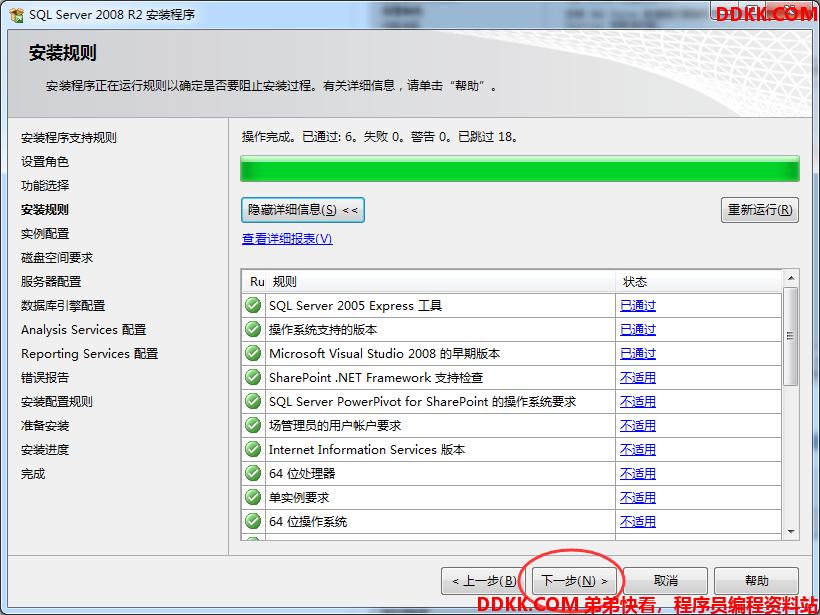Open 不适用 link for SharePoint .NET Framework 支持检查
The width and height of the screenshot is (820, 615).
[x=637, y=378]
